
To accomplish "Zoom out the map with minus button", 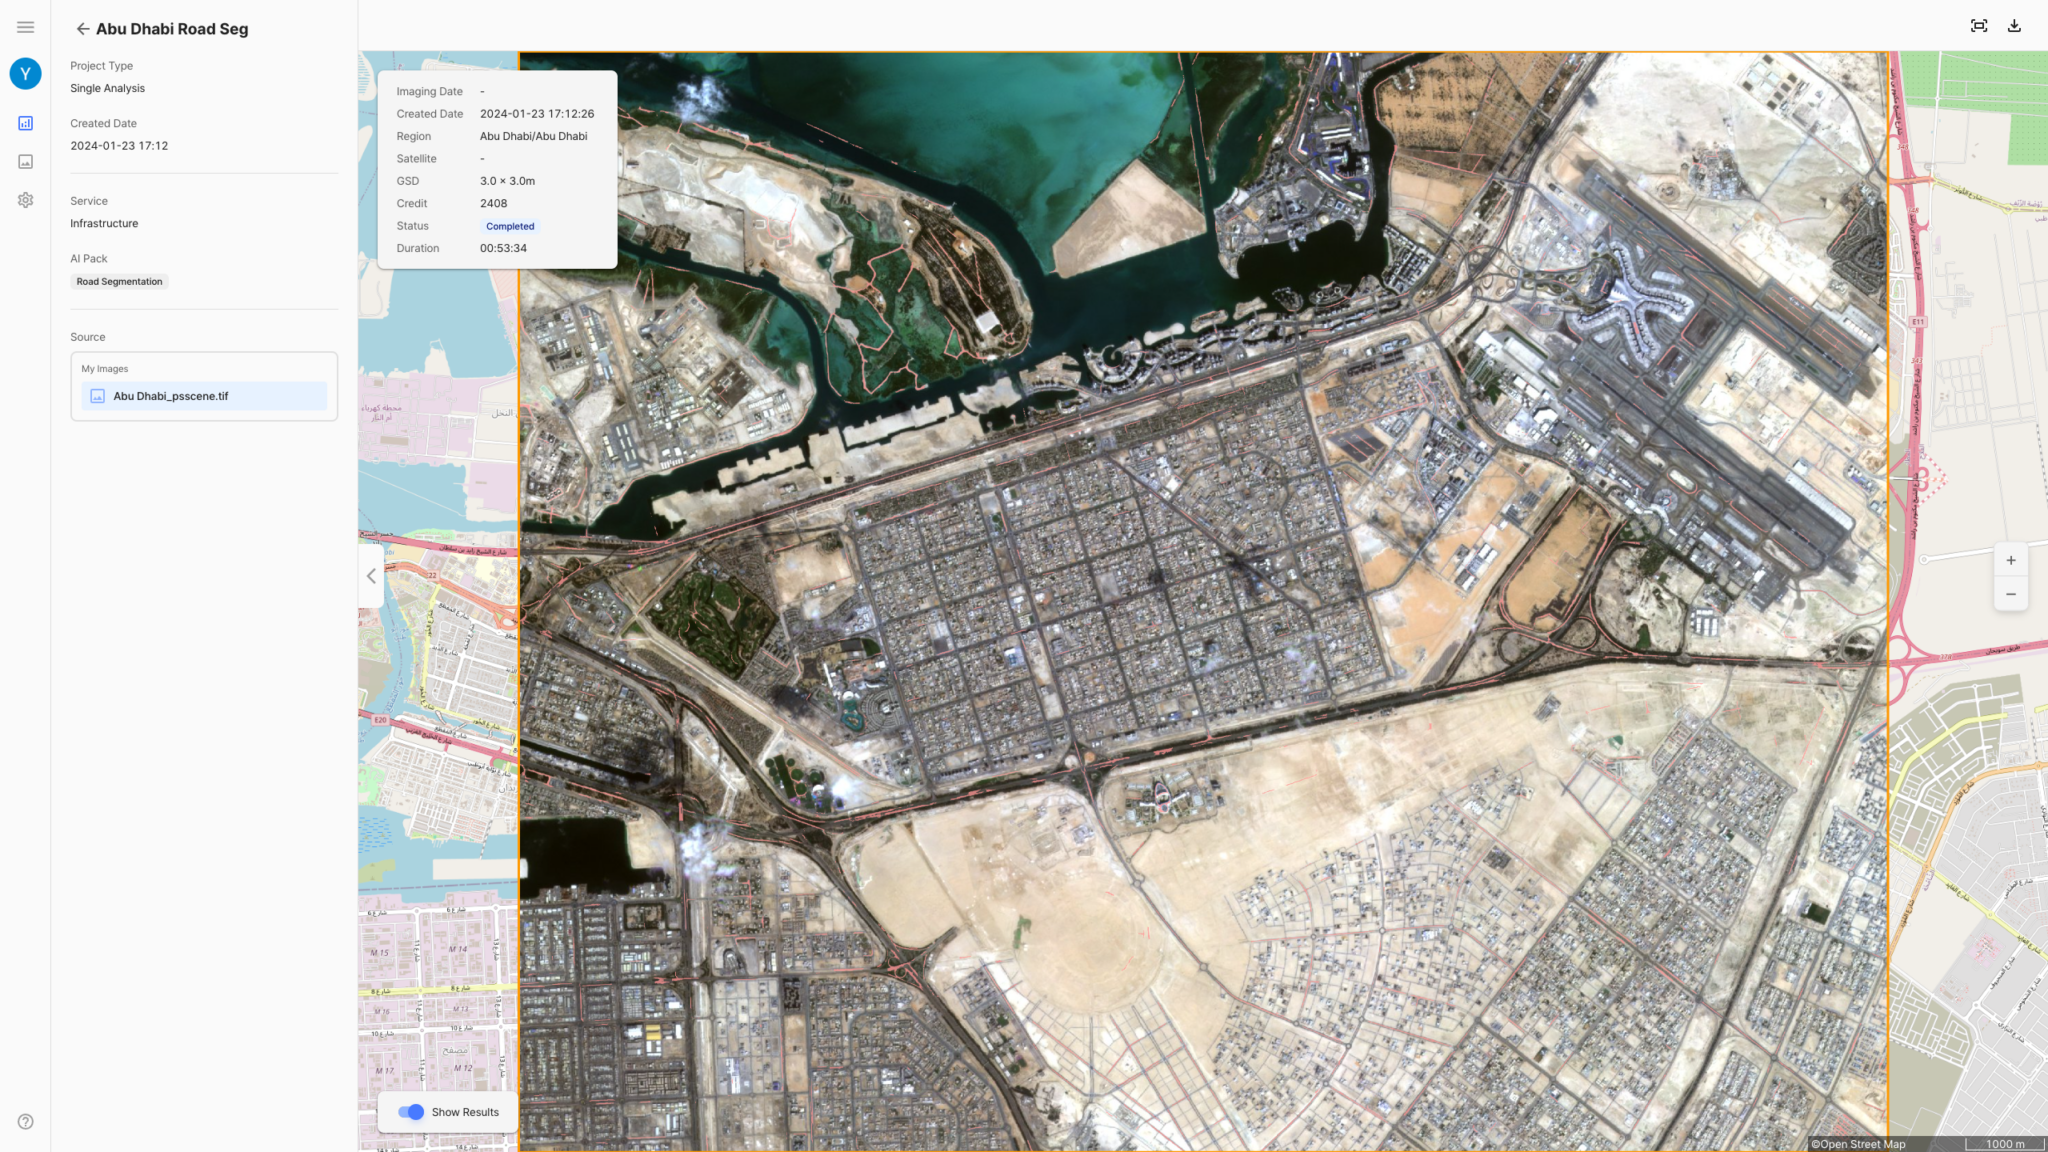I will pos(2010,594).
